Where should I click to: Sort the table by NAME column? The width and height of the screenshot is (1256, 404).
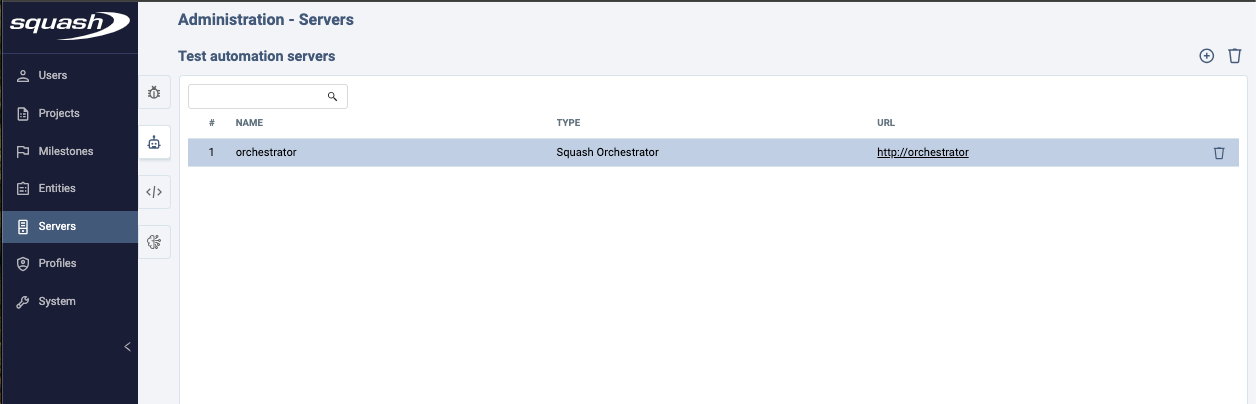249,123
